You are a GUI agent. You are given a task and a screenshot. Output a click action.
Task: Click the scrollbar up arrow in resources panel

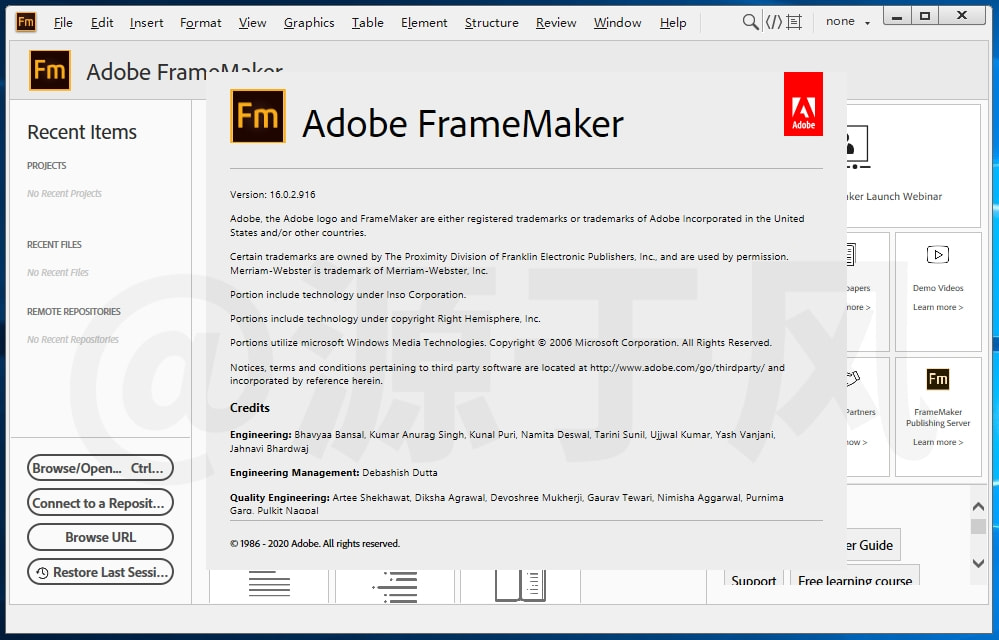[x=978, y=506]
